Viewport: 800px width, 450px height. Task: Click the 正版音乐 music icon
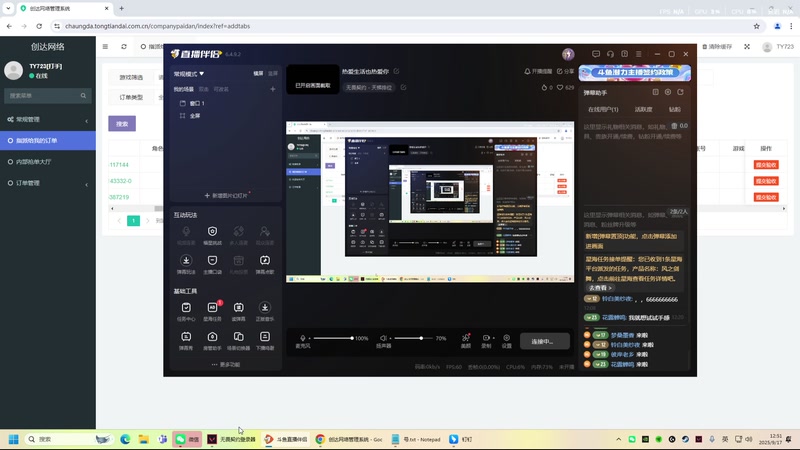pyautogui.click(x=265, y=308)
